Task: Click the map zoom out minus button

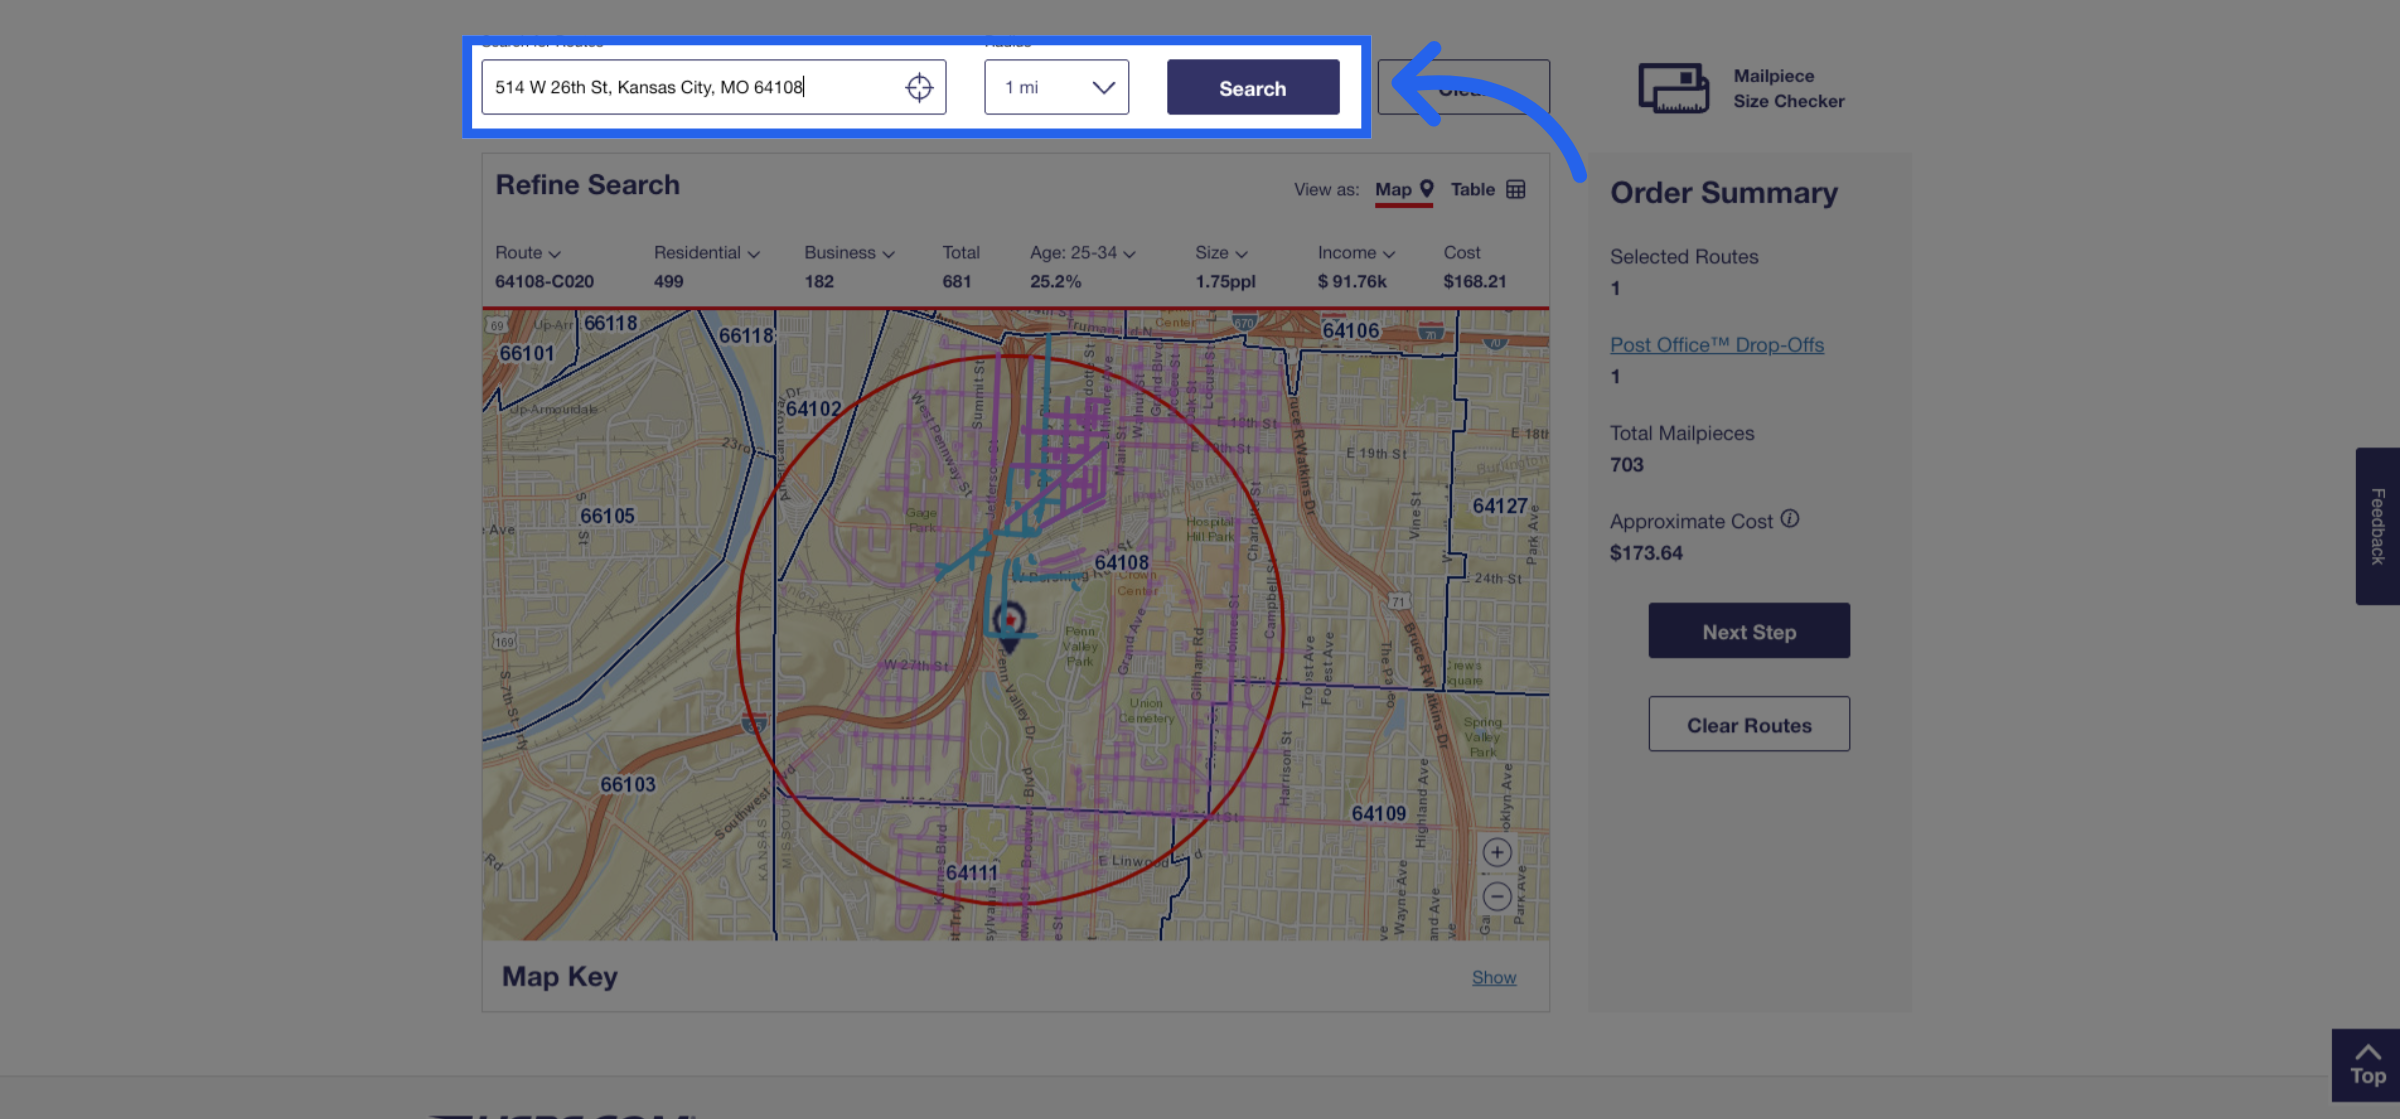Action: click(x=1496, y=896)
